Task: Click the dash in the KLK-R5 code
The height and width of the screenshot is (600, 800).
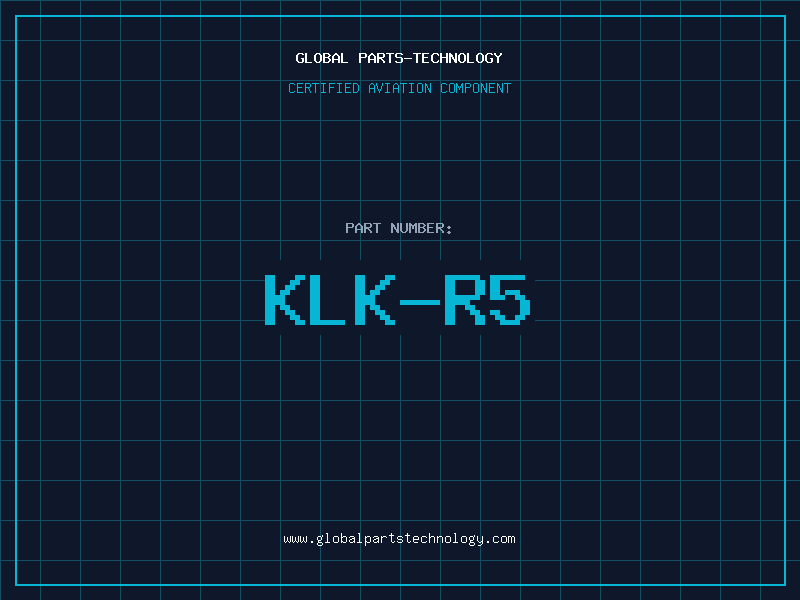Action: (419, 300)
